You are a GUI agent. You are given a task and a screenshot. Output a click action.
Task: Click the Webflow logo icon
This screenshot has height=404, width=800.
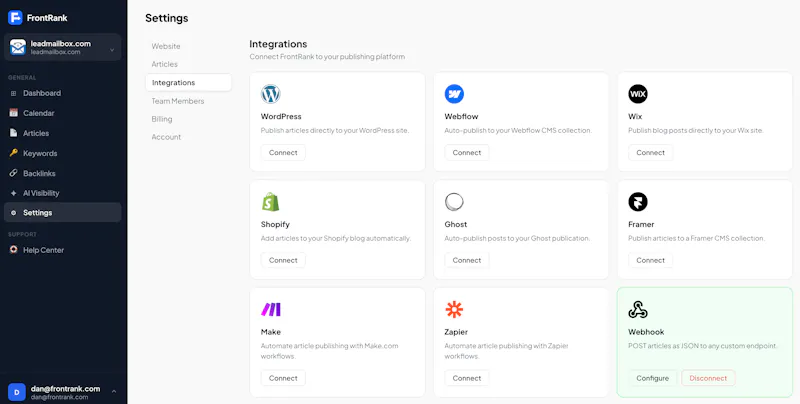coord(454,94)
